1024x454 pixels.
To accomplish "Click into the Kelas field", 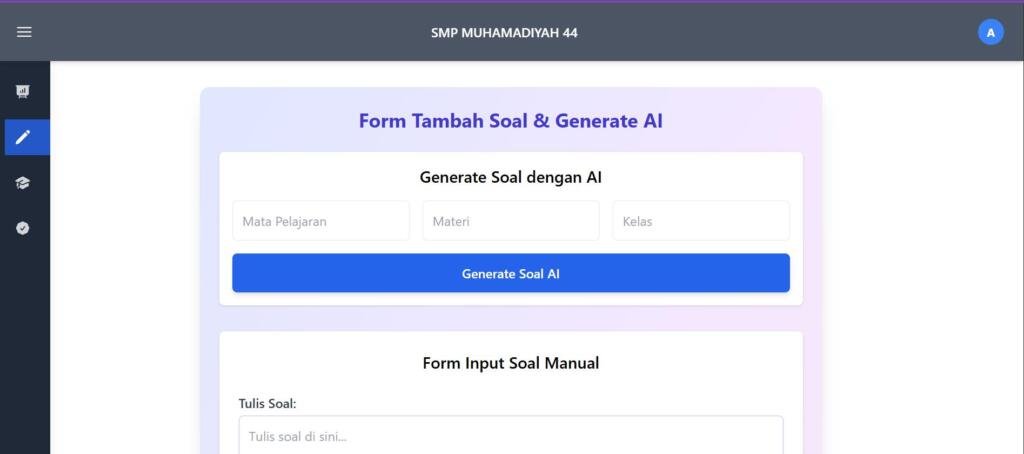I will [x=701, y=221].
